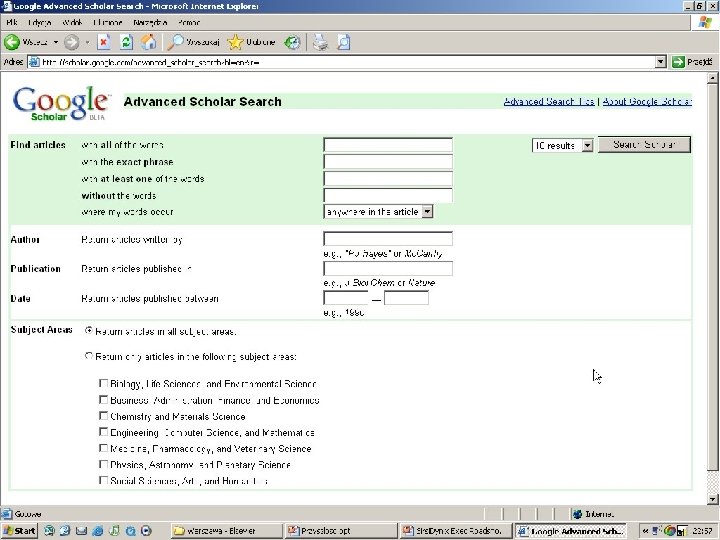The image size is (720, 540).
Task: Open Ulubione favorites star
Action: point(235,42)
